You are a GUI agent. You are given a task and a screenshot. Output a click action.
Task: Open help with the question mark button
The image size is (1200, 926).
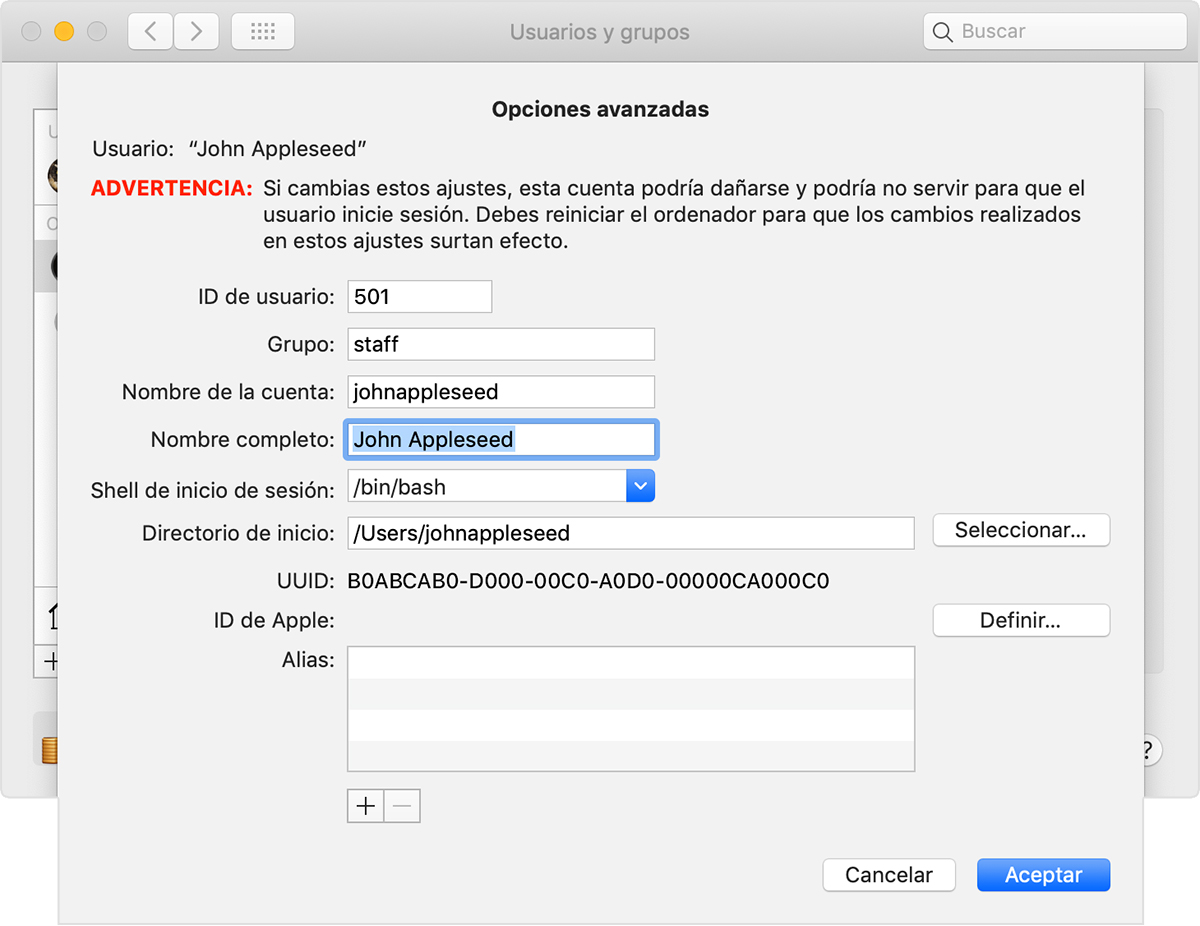pyautogui.click(x=1149, y=749)
